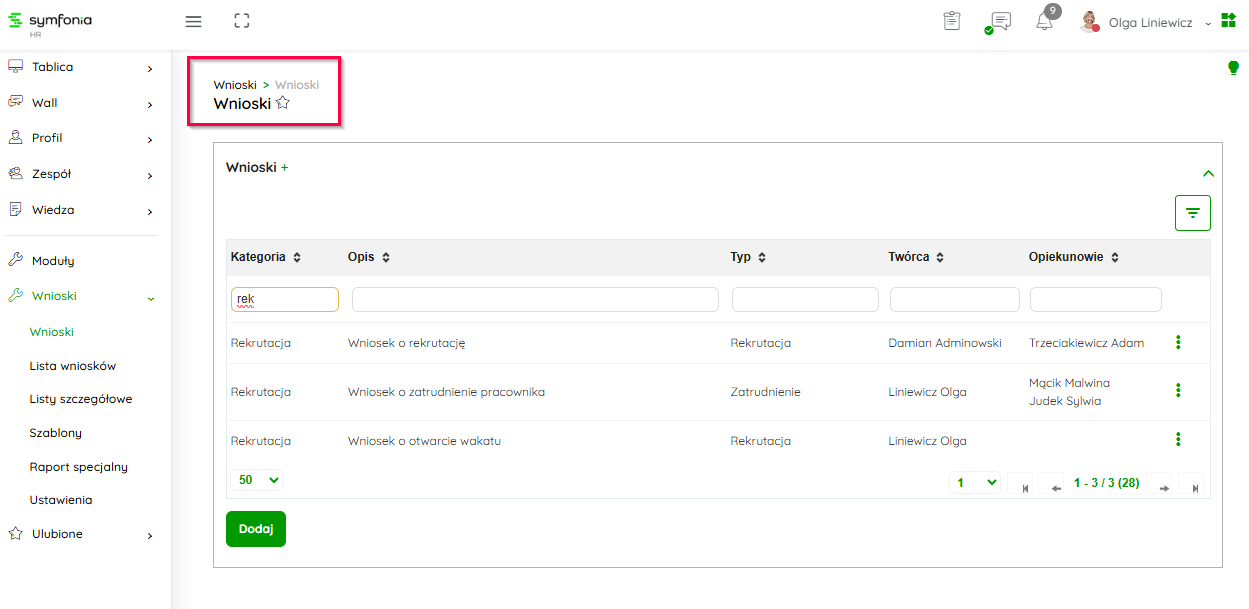Mark Wnioski page as favorite star
The image size is (1249, 609).
tap(283, 103)
